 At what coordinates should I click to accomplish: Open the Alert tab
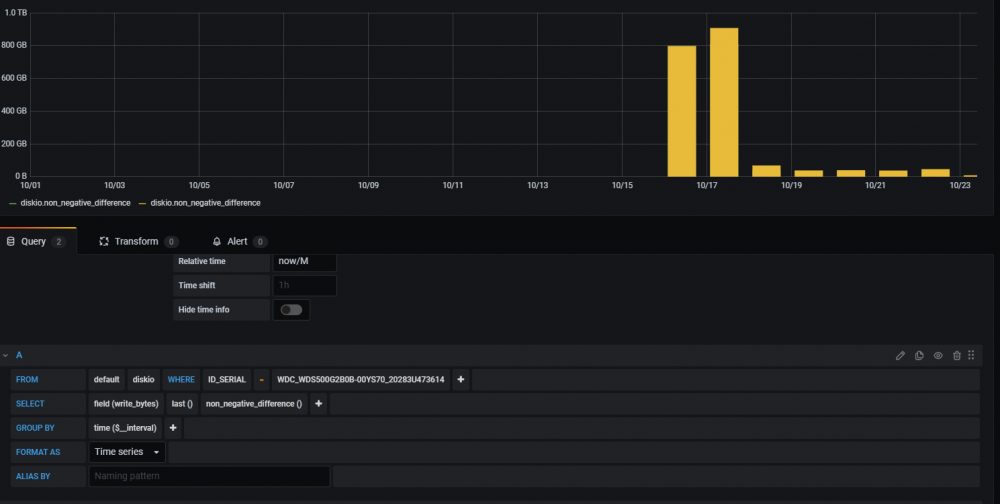[239, 241]
